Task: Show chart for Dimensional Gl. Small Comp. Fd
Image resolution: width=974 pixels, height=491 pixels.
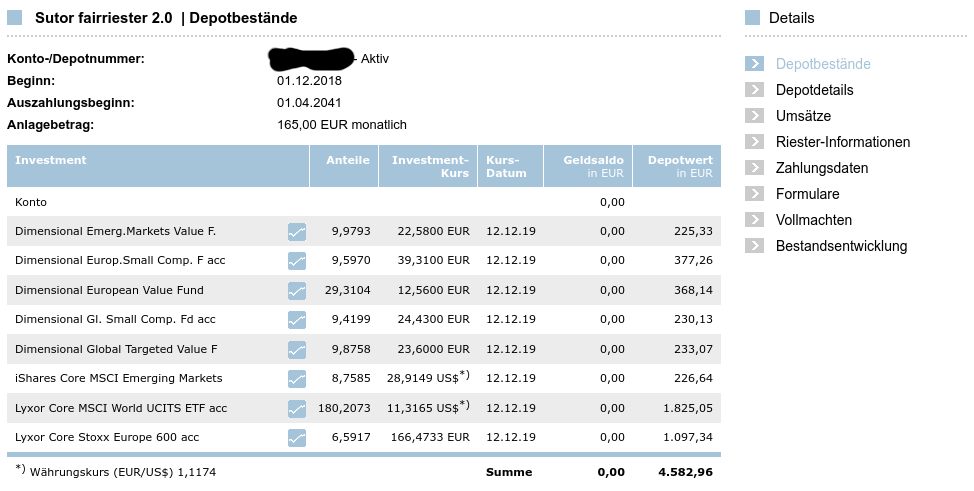Action: click(297, 320)
